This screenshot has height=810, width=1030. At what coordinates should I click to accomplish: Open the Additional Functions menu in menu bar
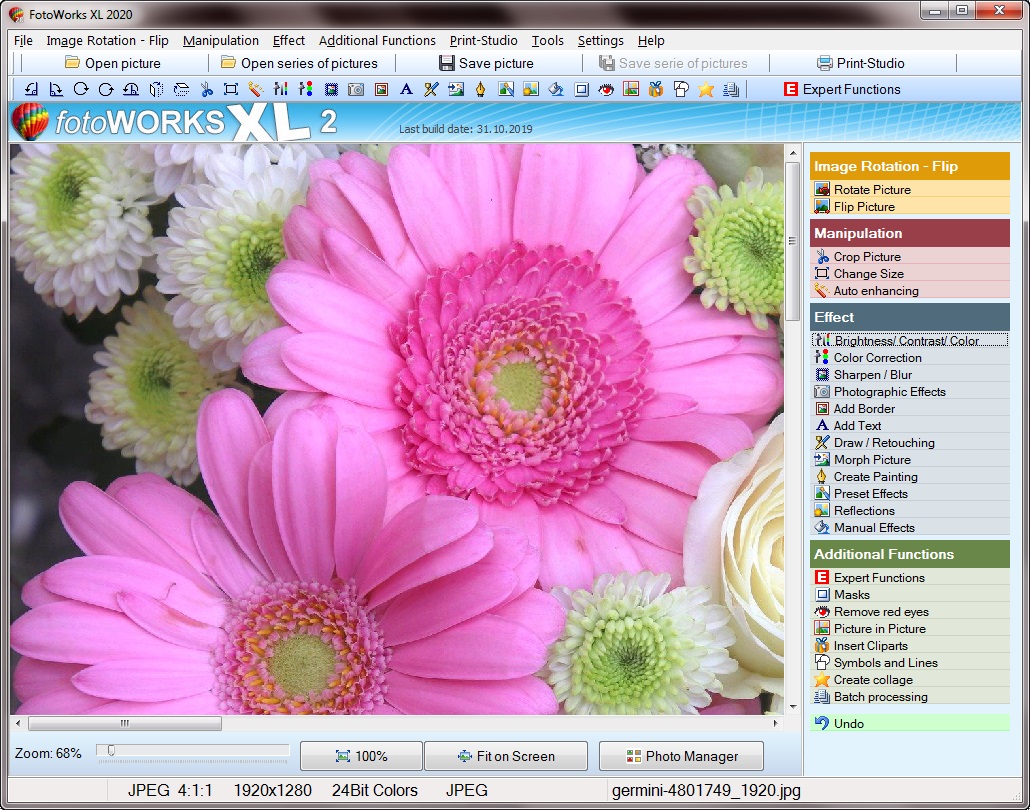(377, 41)
